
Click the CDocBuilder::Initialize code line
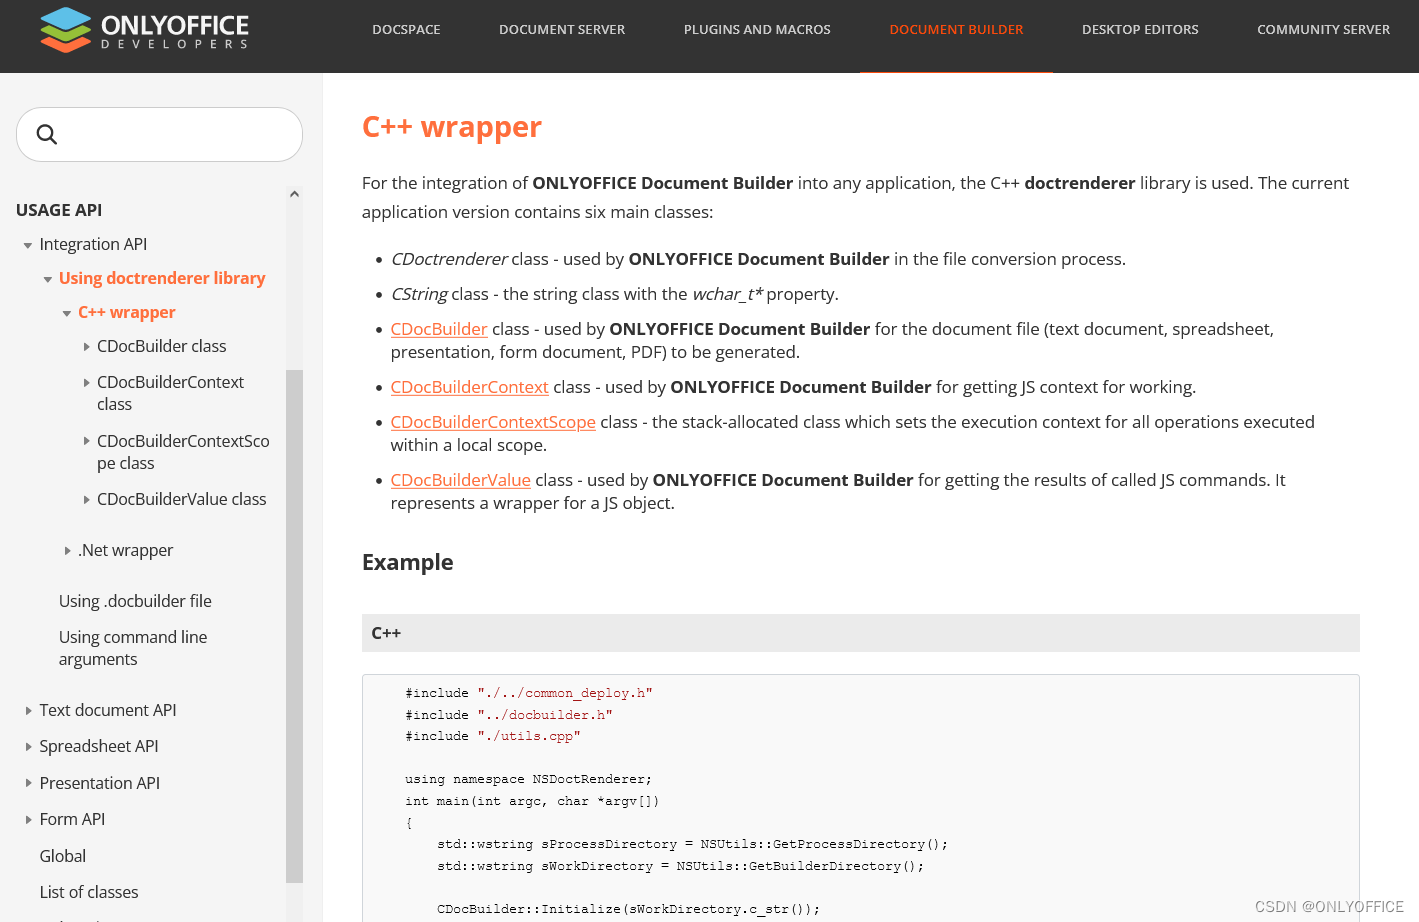pyautogui.click(x=628, y=909)
